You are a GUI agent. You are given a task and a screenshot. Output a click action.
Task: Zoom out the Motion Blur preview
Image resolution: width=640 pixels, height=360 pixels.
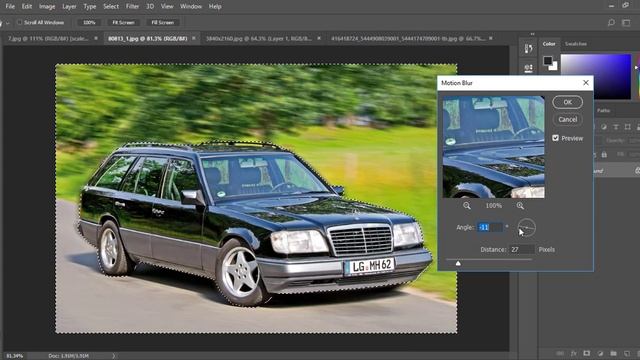coord(467,206)
